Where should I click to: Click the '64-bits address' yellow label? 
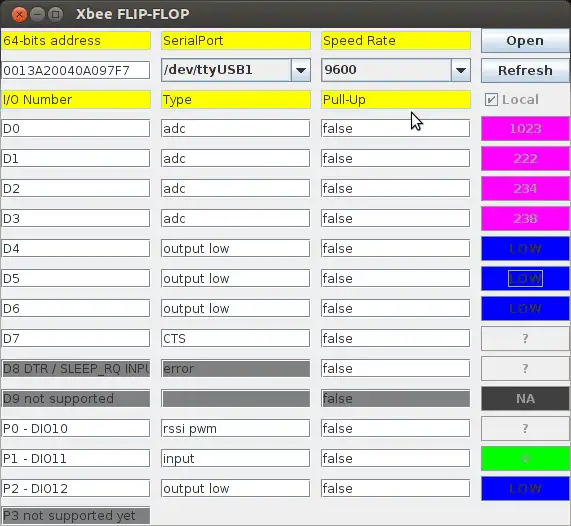[x=76, y=40]
